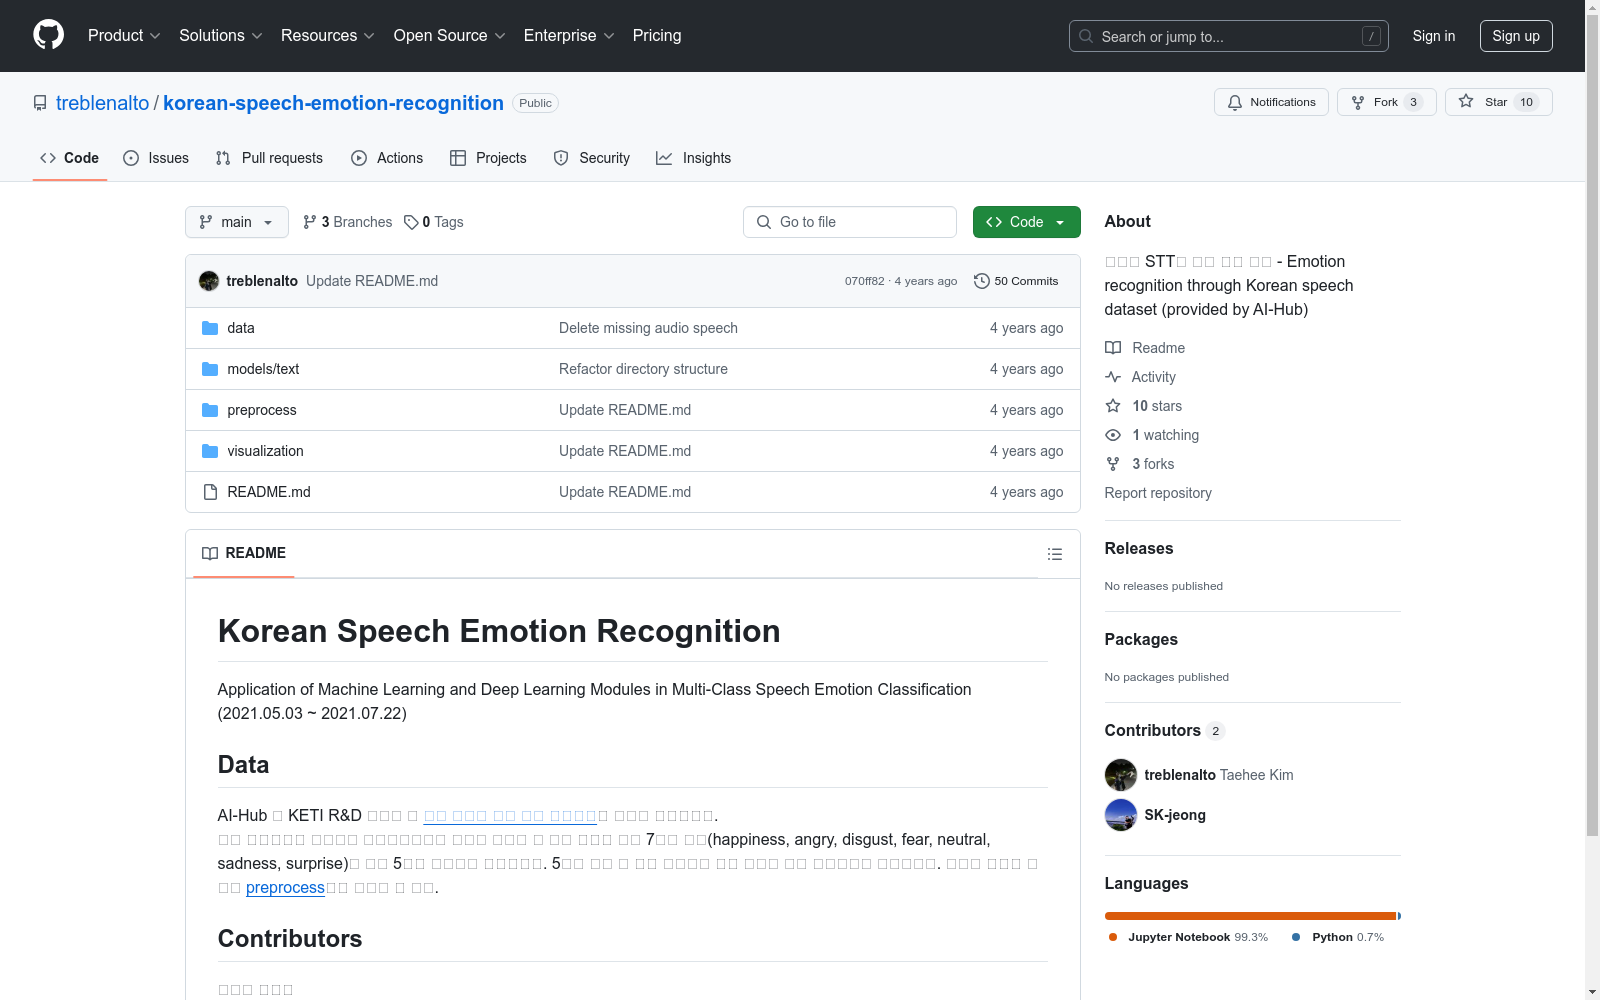
Task: Click the Branches git-branch icon
Action: 310,222
